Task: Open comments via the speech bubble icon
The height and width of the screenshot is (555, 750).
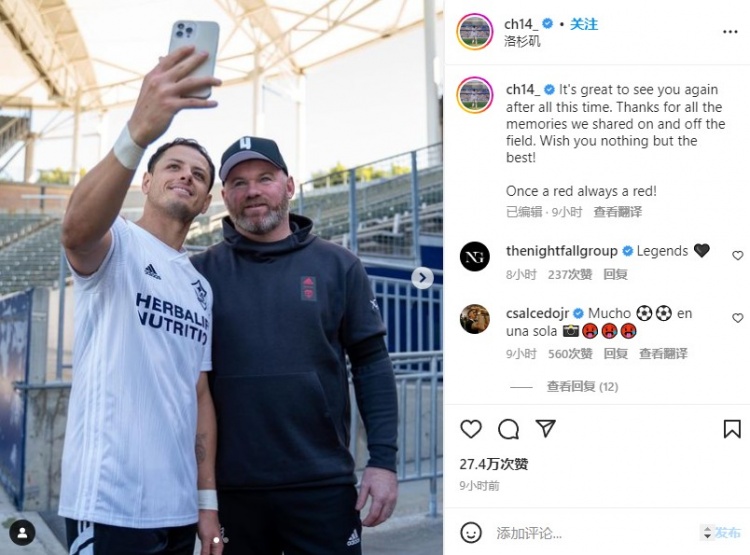Action: pos(508,429)
